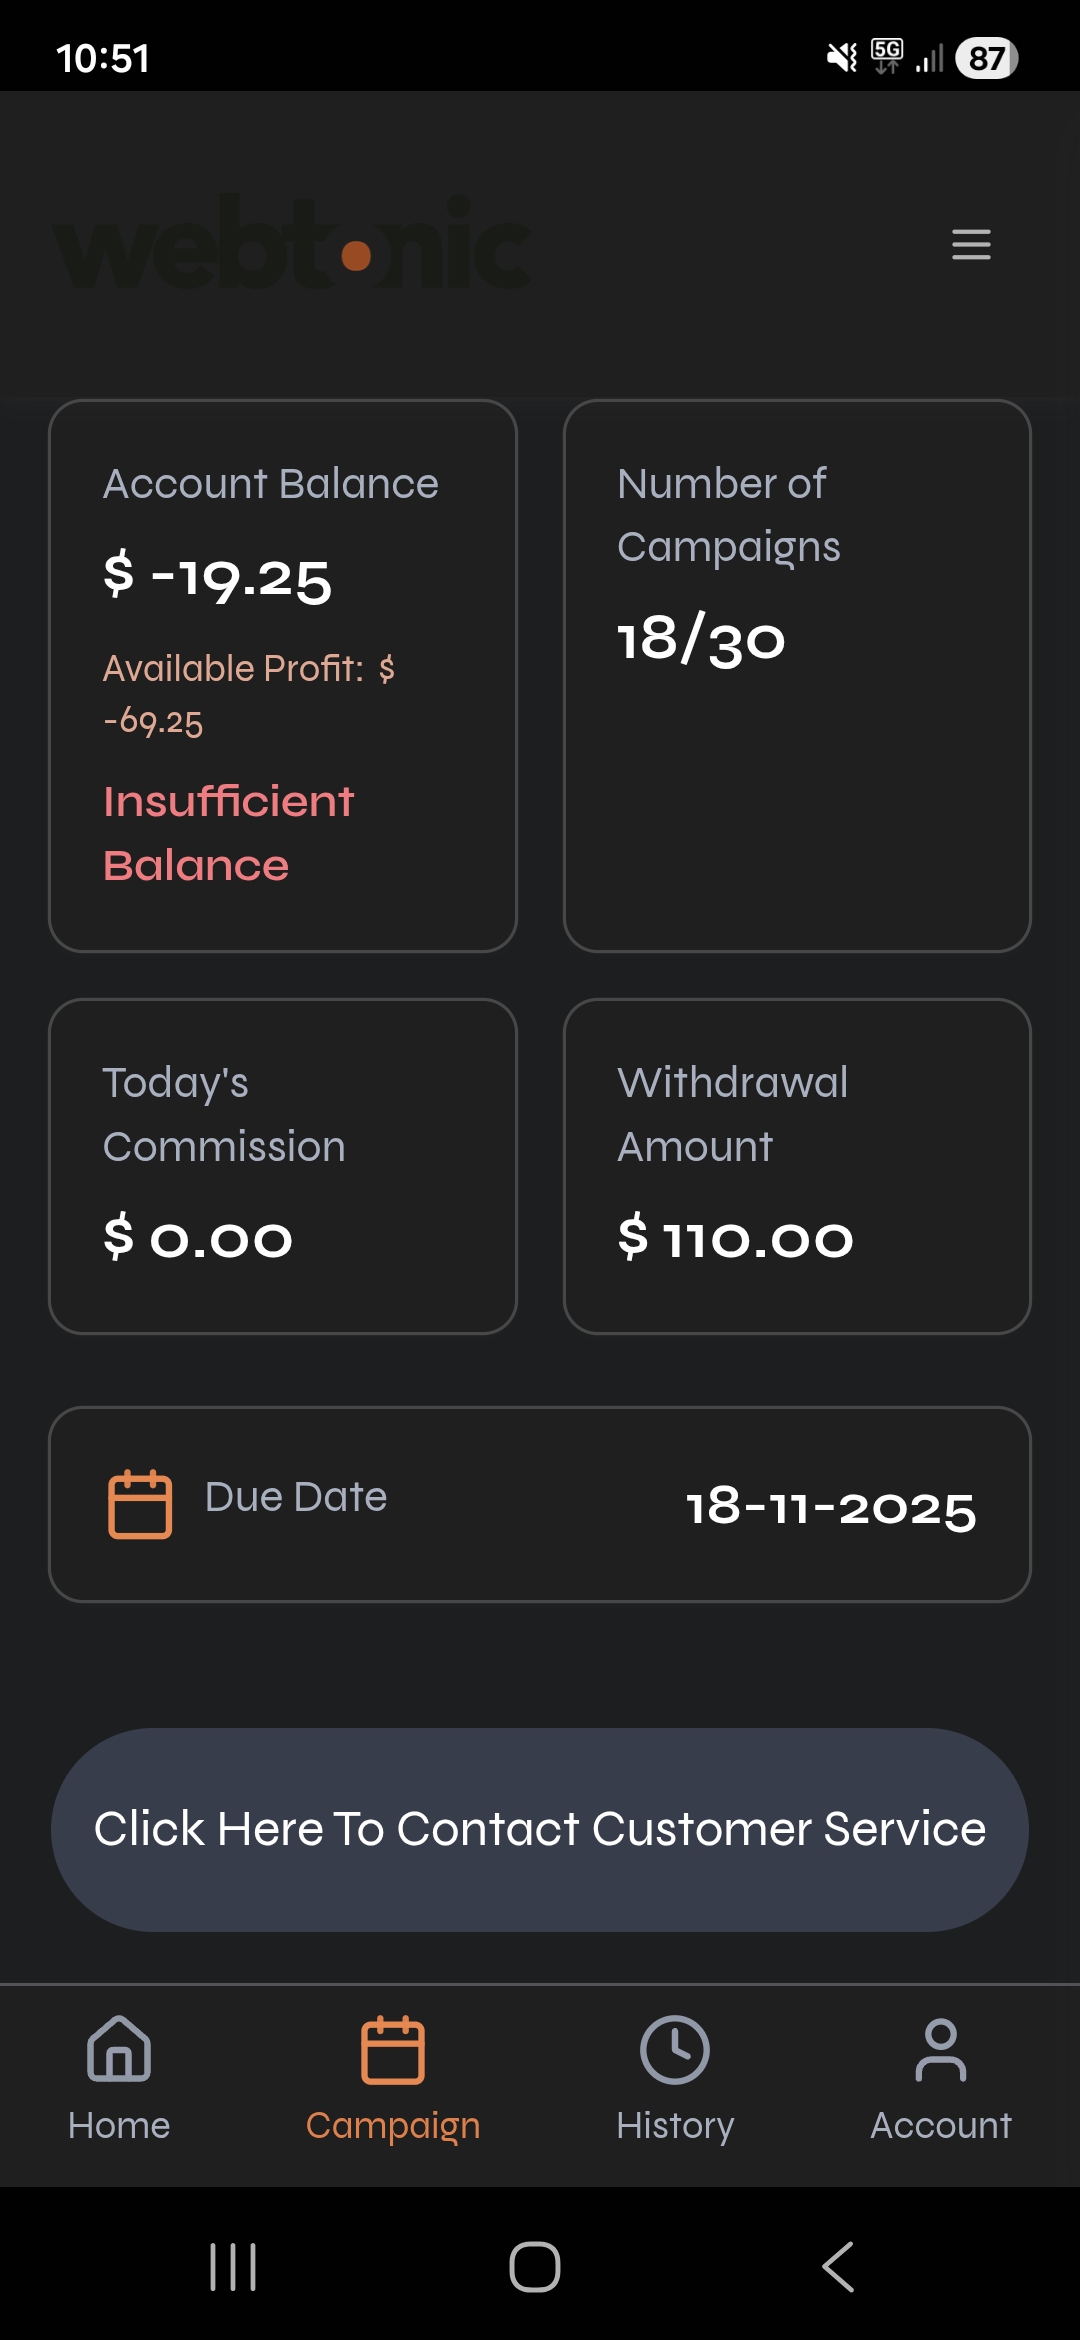1080x2340 pixels.
Task: Tap the Withdrawal Amount card
Action: [x=797, y=1165]
